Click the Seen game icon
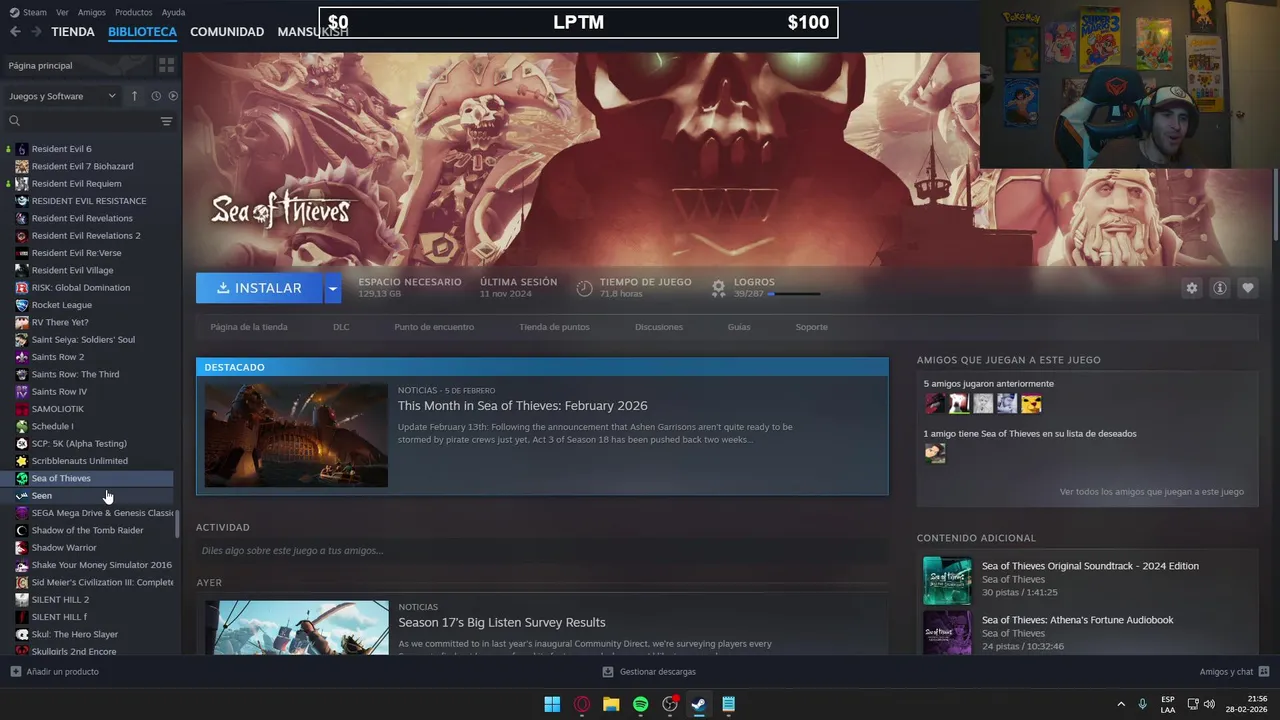The image size is (1280, 720). (x=22, y=496)
